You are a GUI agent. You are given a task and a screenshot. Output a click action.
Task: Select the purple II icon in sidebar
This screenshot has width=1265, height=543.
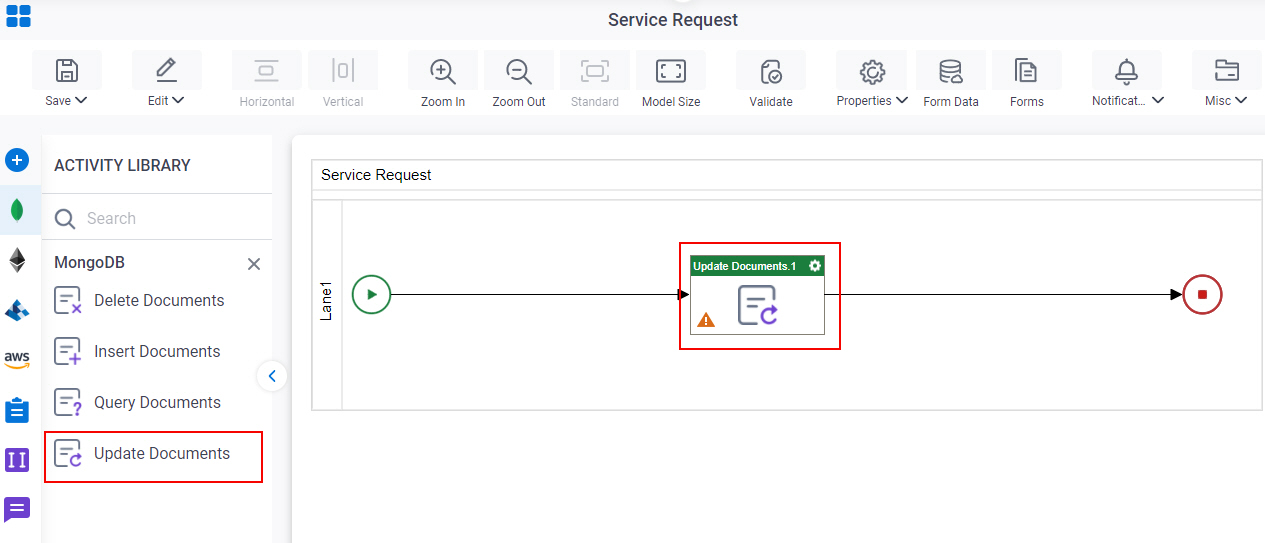(17, 460)
